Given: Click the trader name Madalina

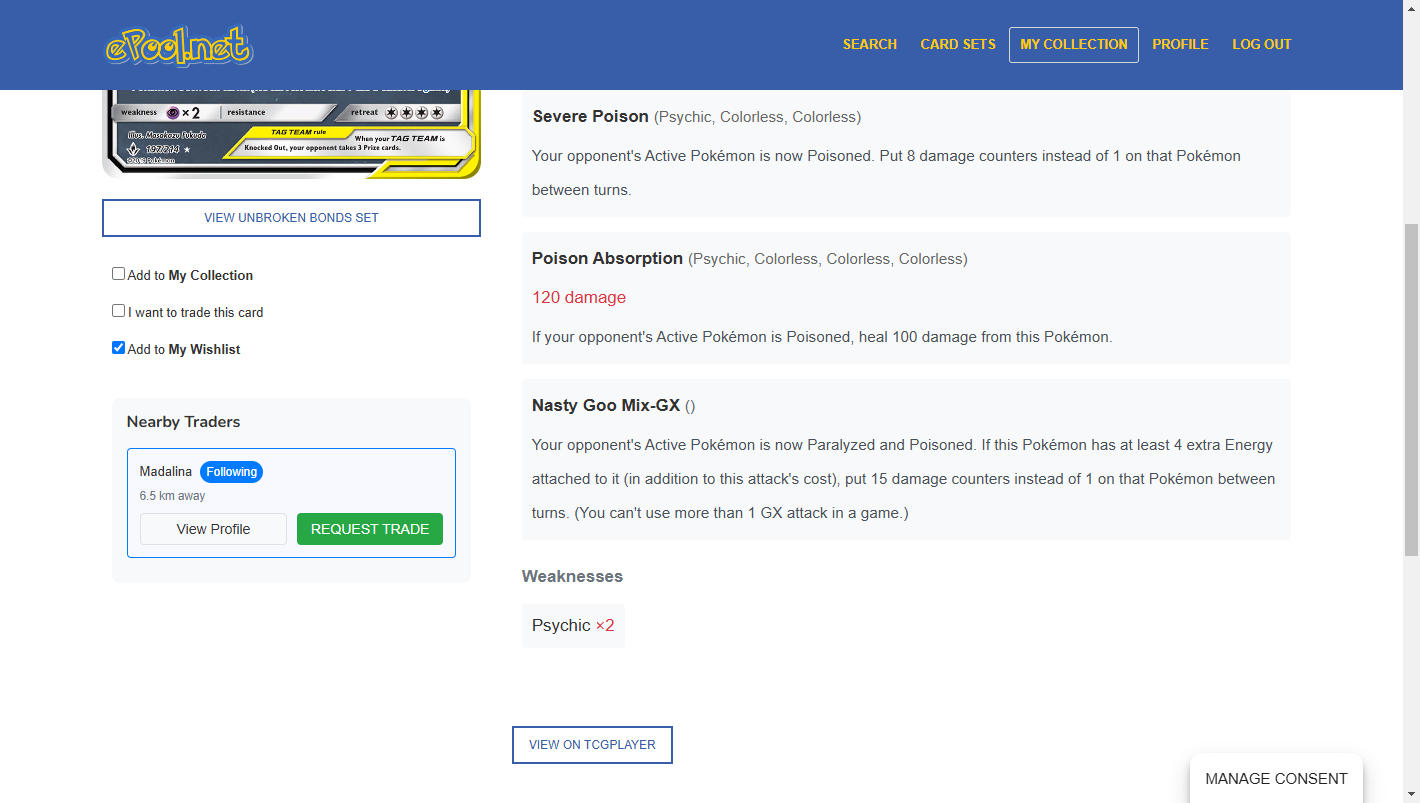Looking at the screenshot, I should point(166,471).
